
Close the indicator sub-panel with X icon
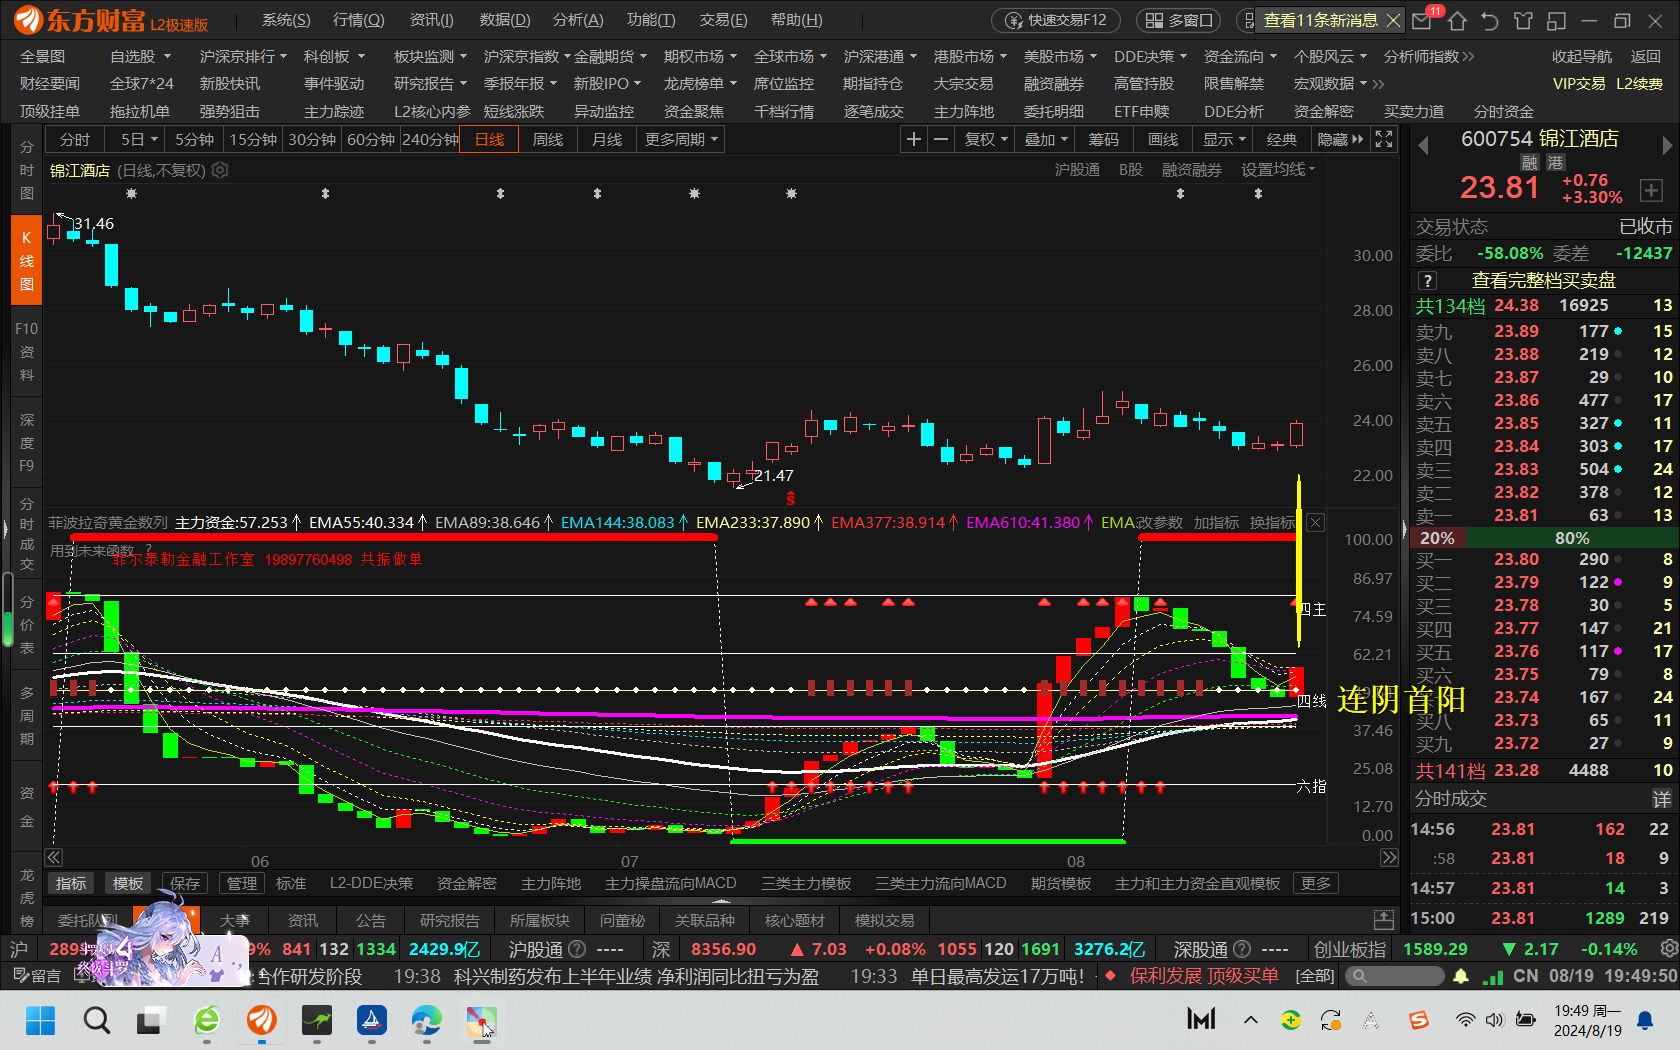coord(1316,522)
